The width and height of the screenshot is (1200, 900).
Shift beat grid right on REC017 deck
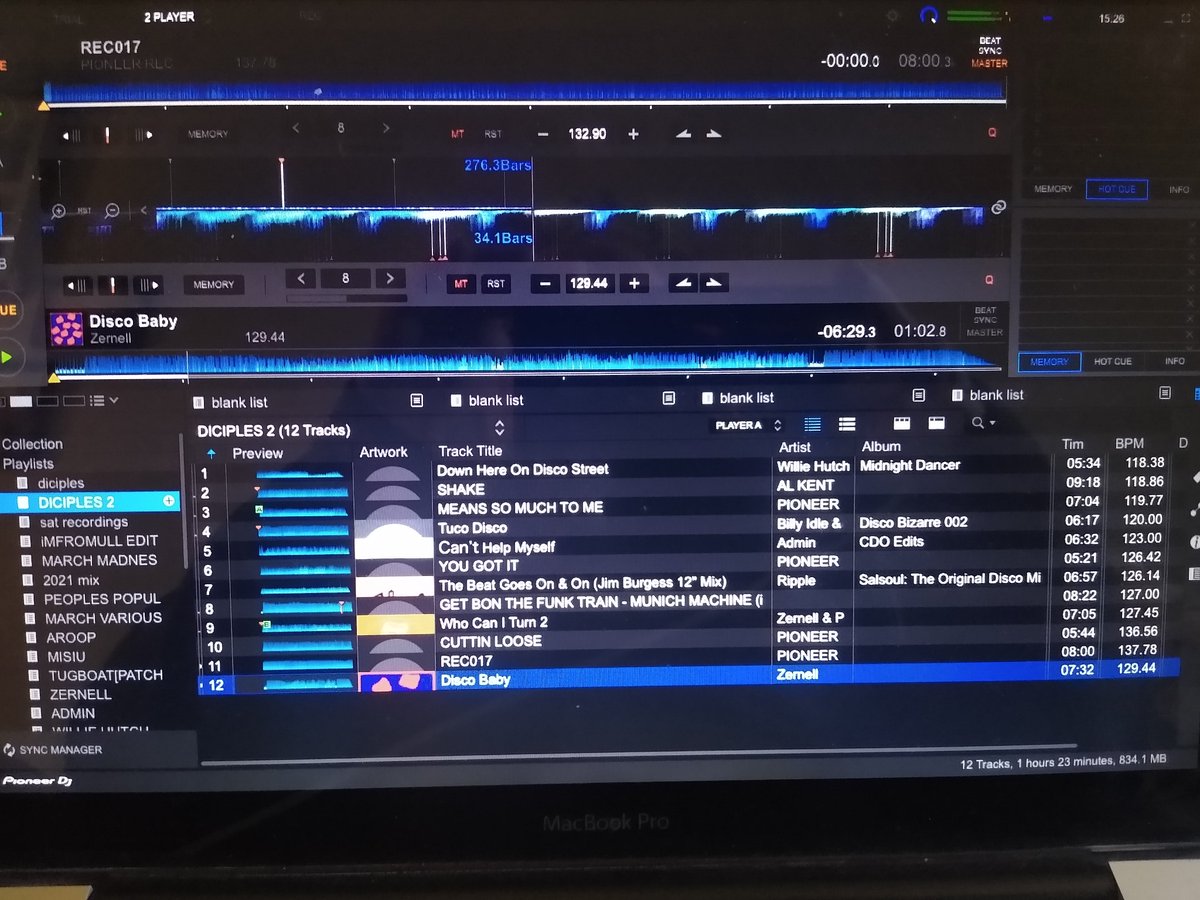tap(144, 134)
